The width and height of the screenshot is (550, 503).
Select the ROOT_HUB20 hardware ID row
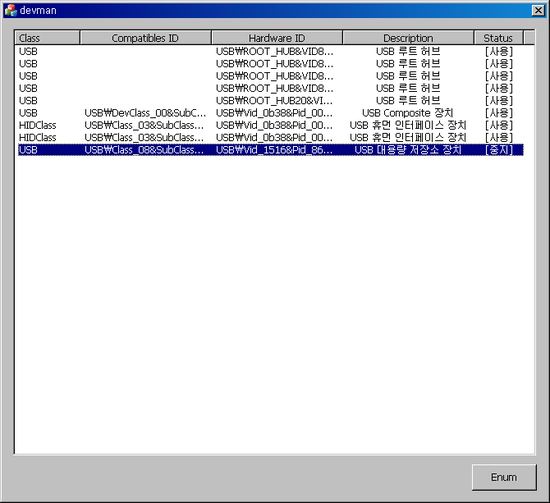[x=270, y=101]
